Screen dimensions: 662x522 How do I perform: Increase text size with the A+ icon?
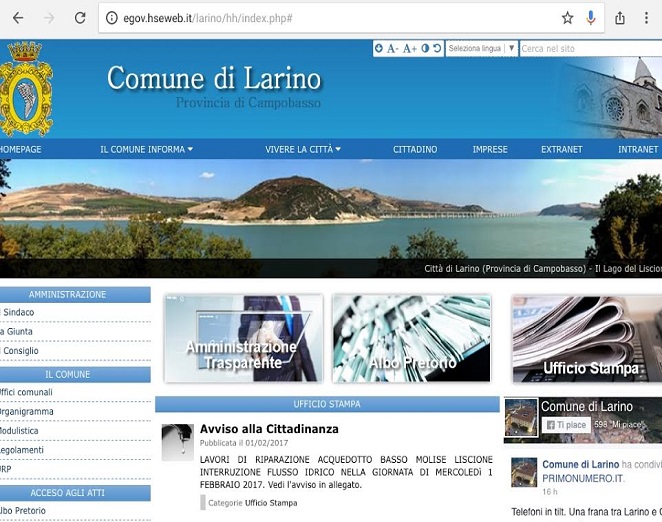(409, 48)
